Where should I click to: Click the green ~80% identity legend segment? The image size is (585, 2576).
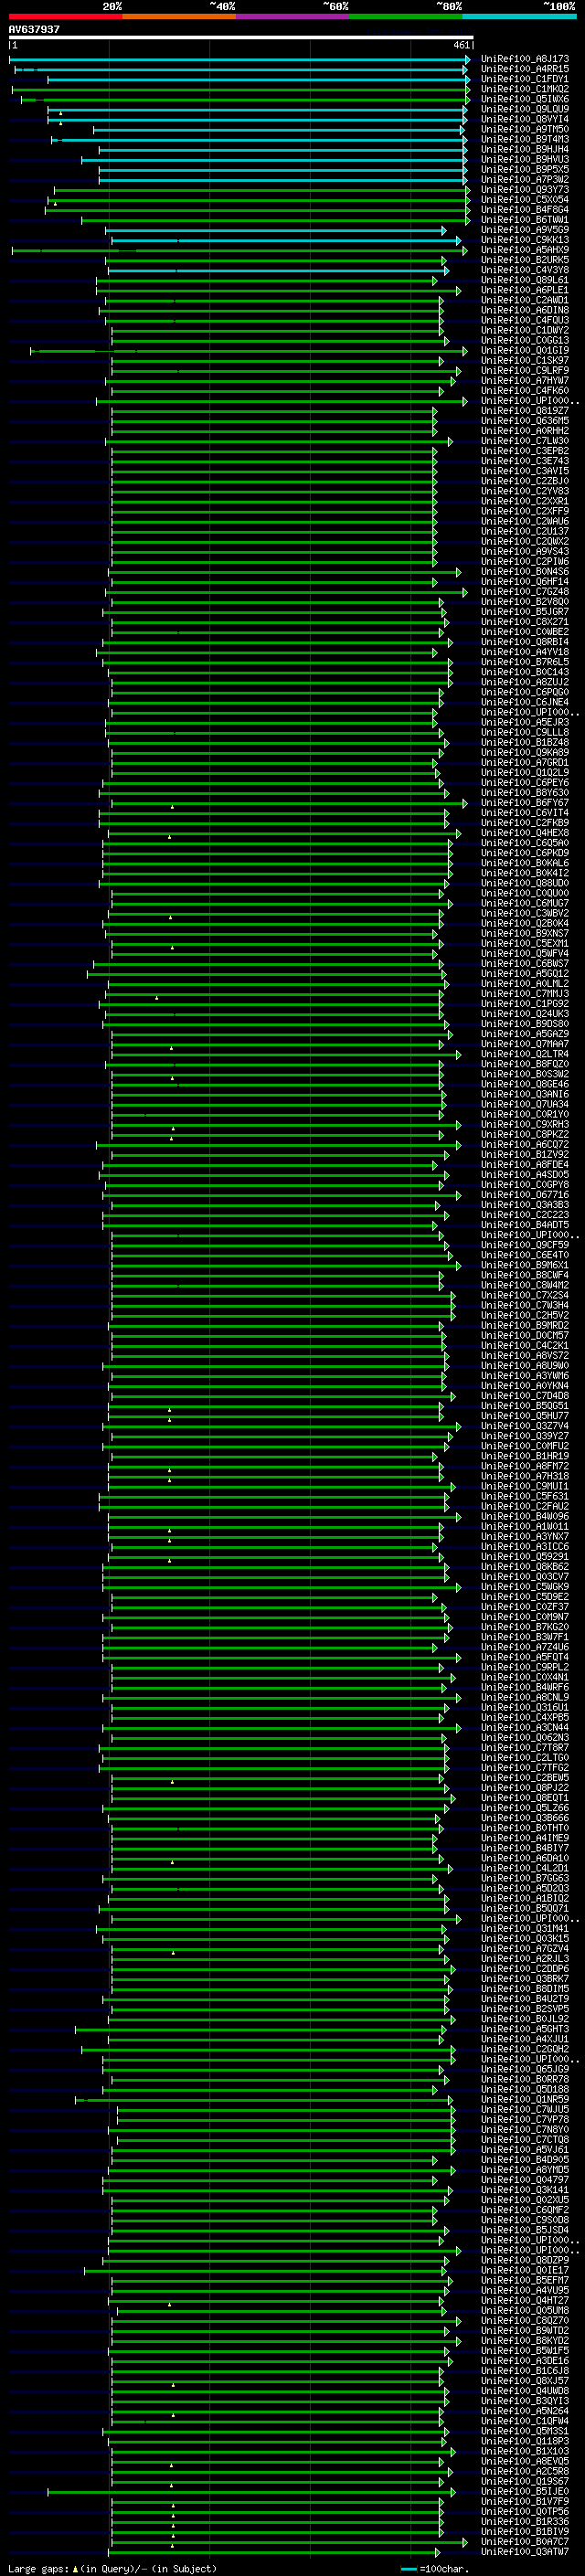click(x=406, y=16)
